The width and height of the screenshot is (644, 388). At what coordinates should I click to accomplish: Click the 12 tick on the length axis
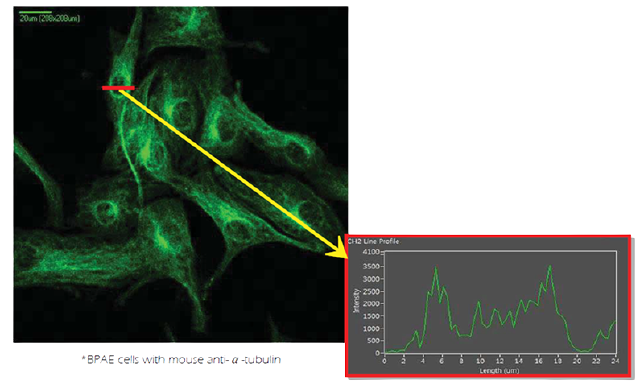point(499,361)
